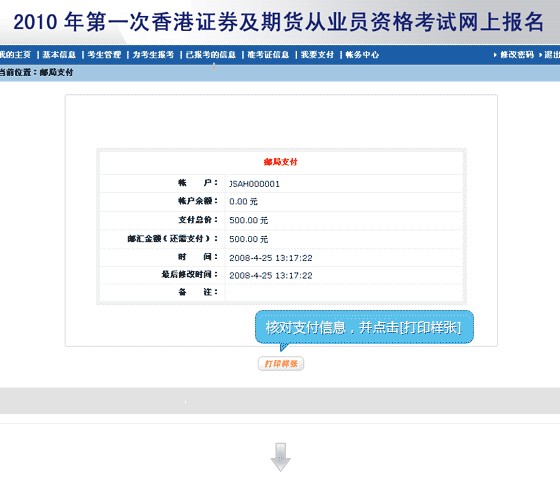Click the account number JSAH000001
This screenshot has height=479, width=560.
tap(254, 184)
